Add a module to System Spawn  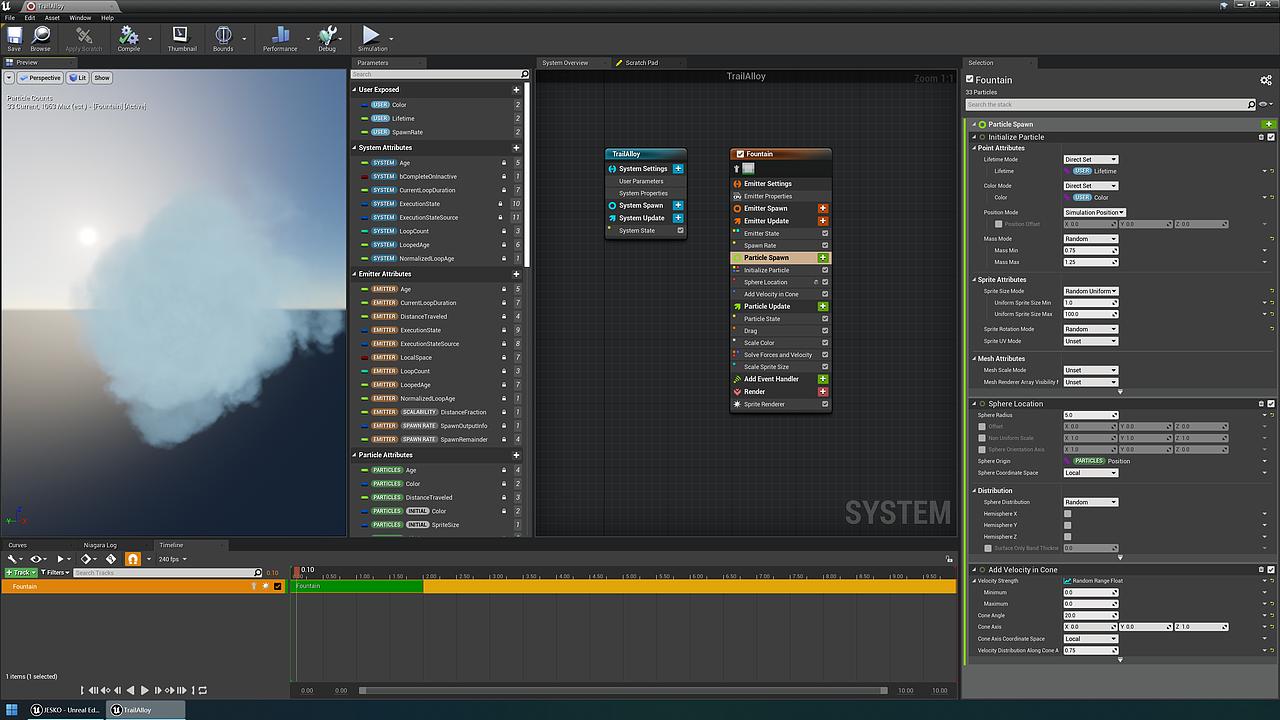pos(678,205)
